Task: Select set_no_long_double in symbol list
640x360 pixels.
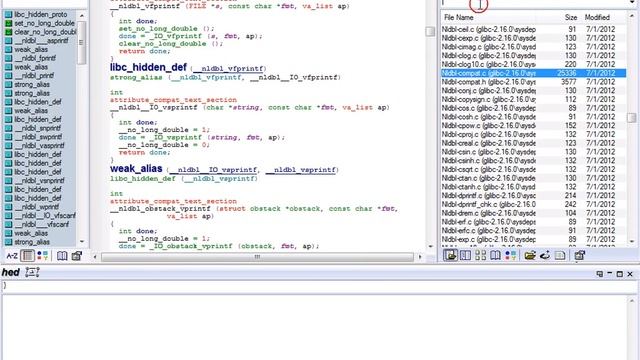Action: tap(44, 23)
